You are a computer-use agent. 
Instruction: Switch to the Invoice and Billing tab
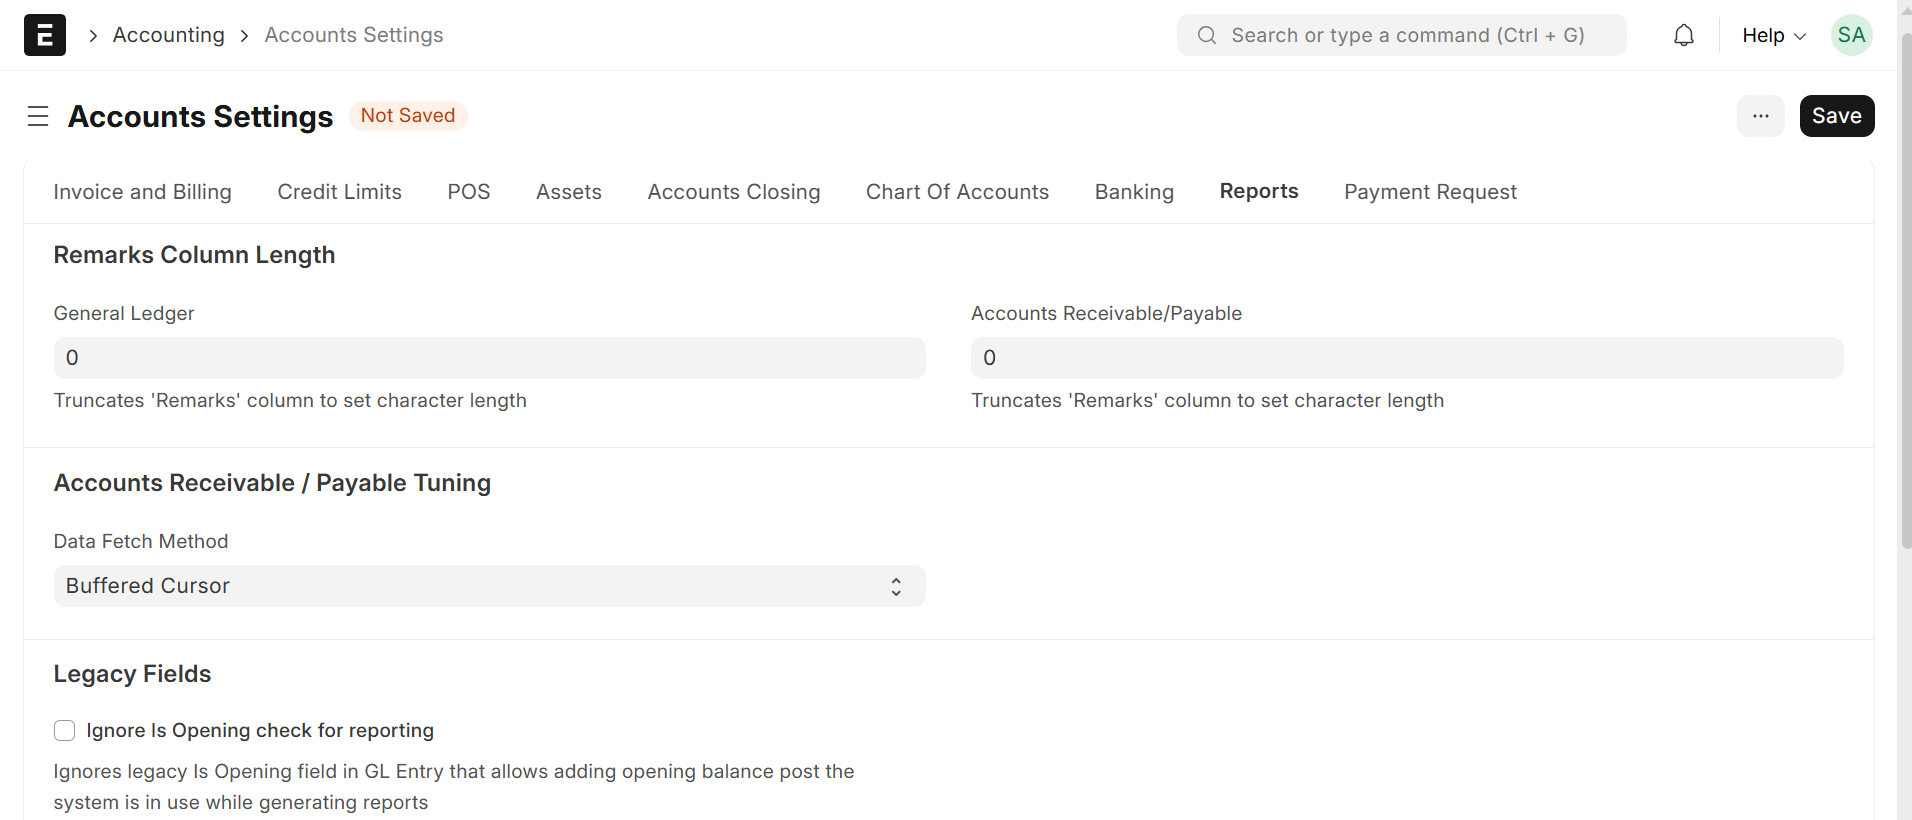(142, 192)
